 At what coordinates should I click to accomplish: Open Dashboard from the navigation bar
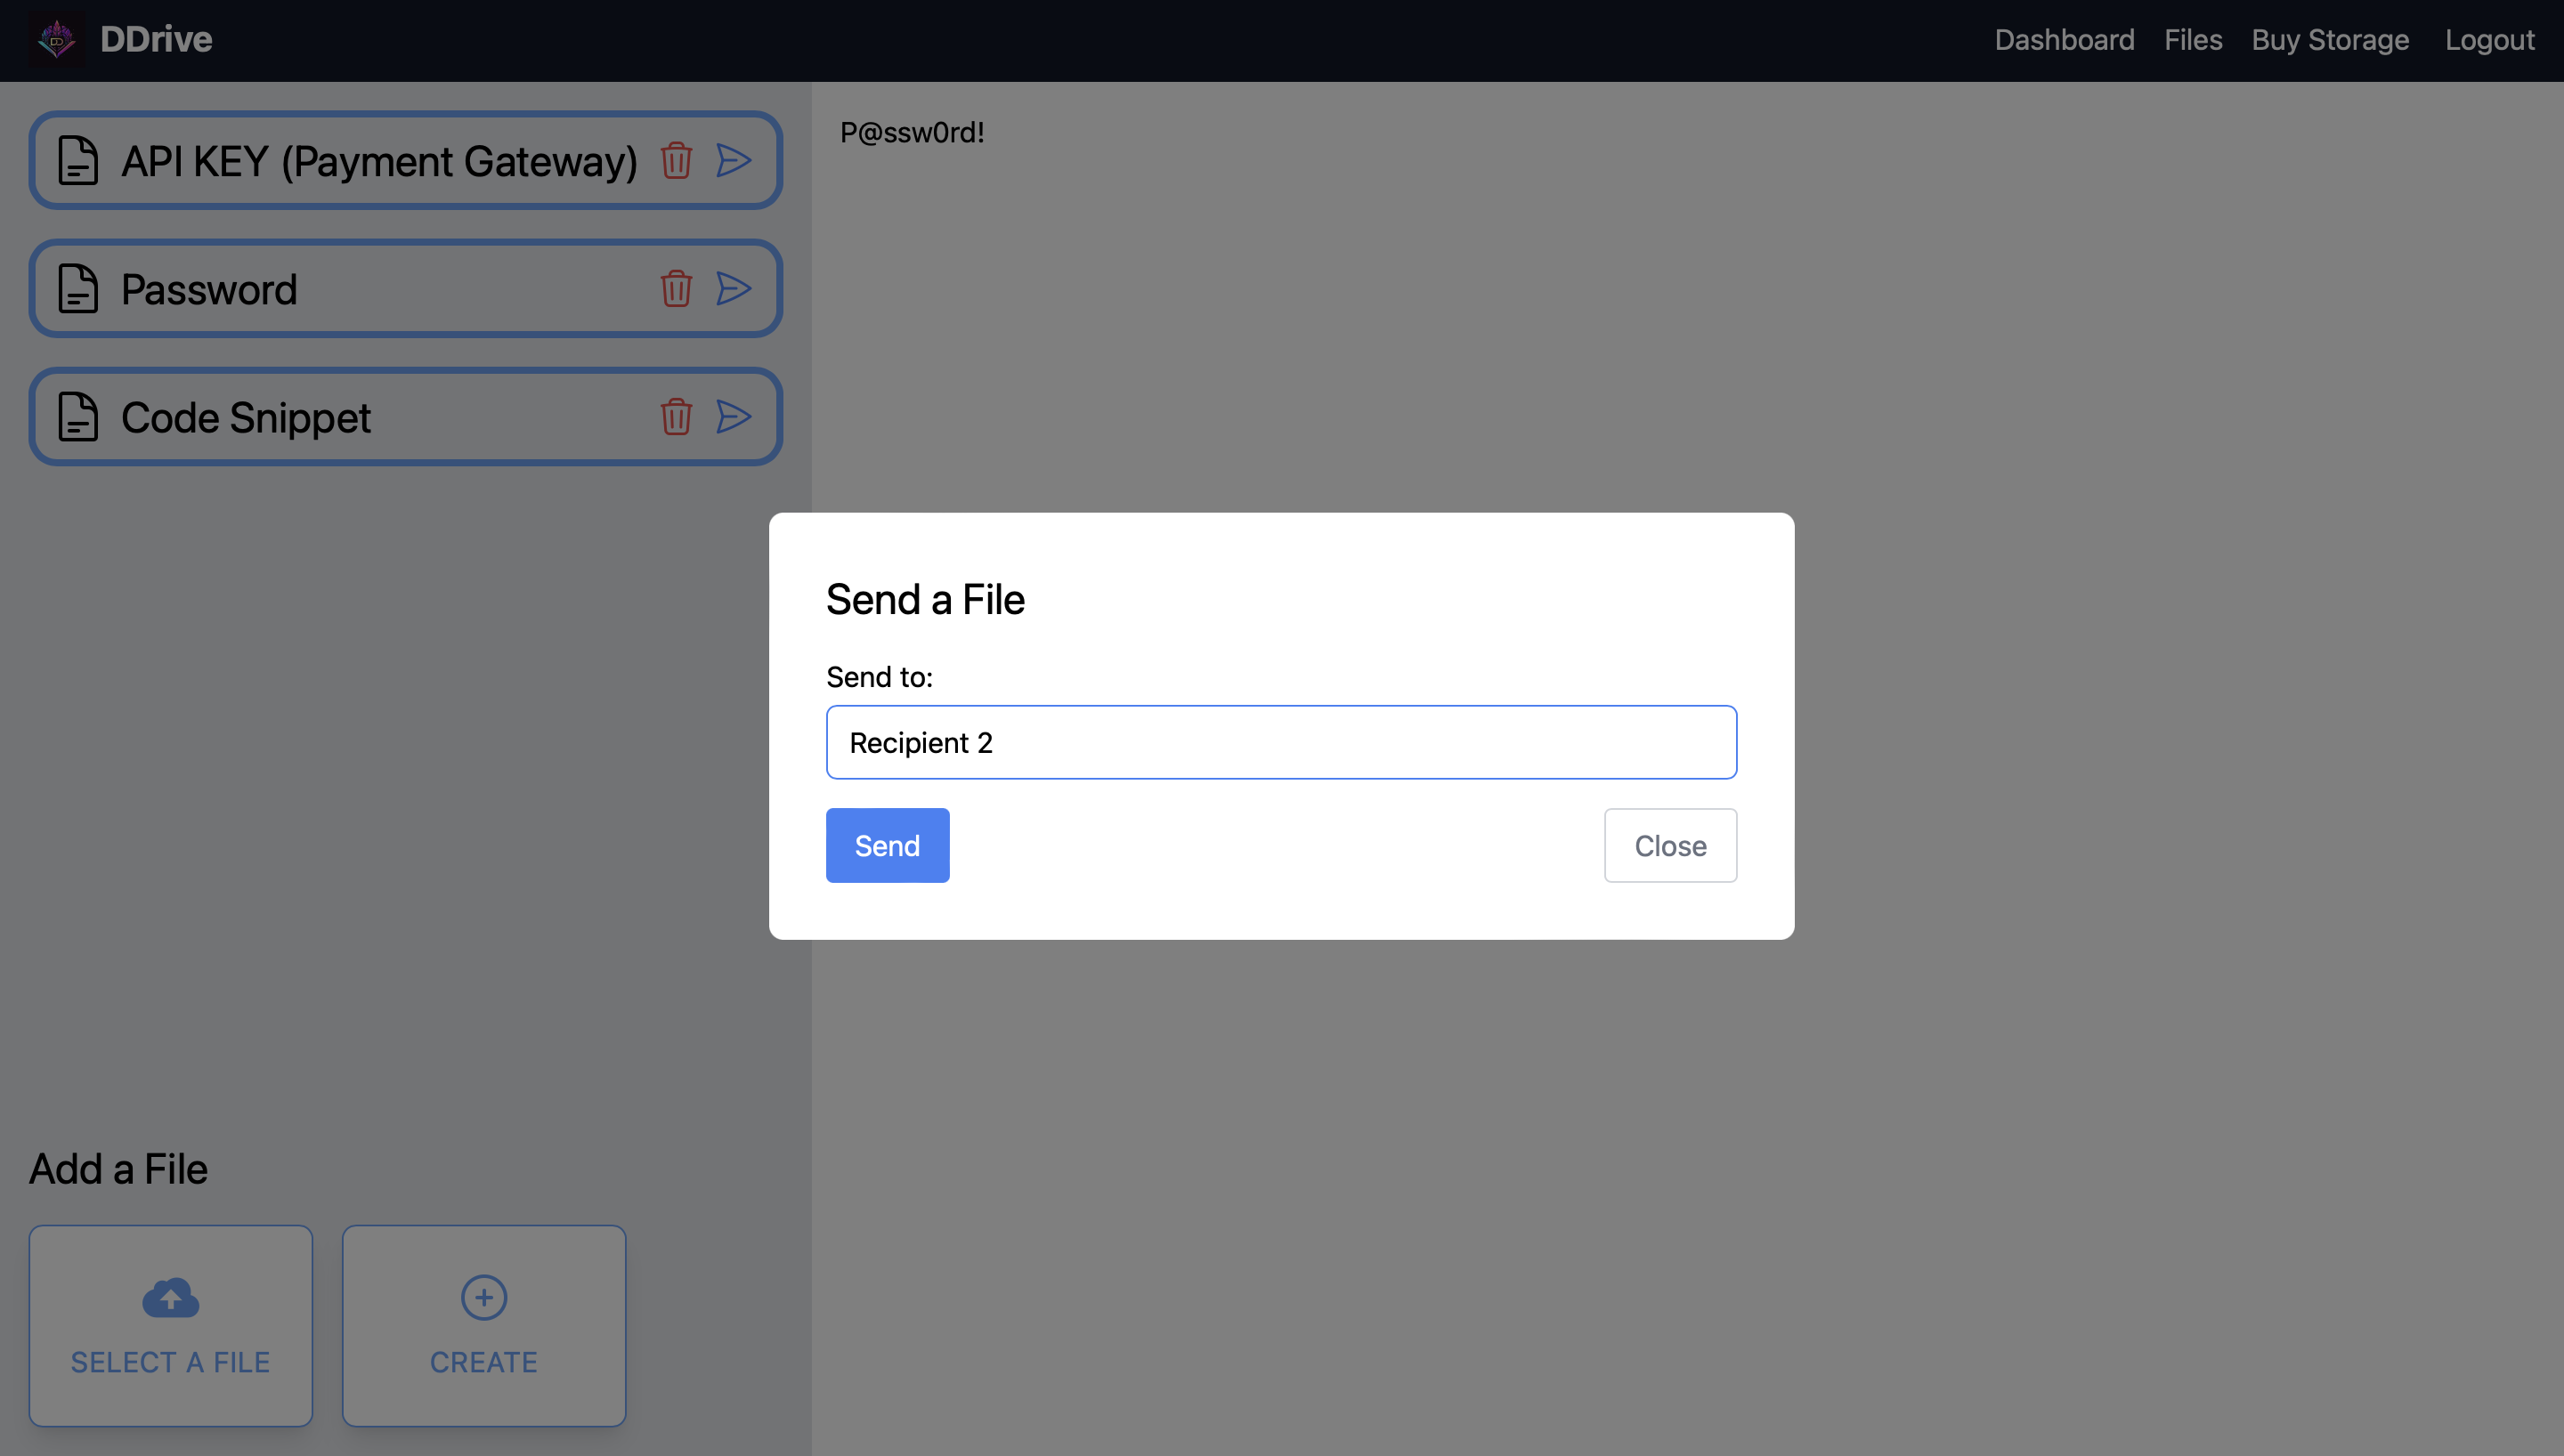[x=2064, y=40]
